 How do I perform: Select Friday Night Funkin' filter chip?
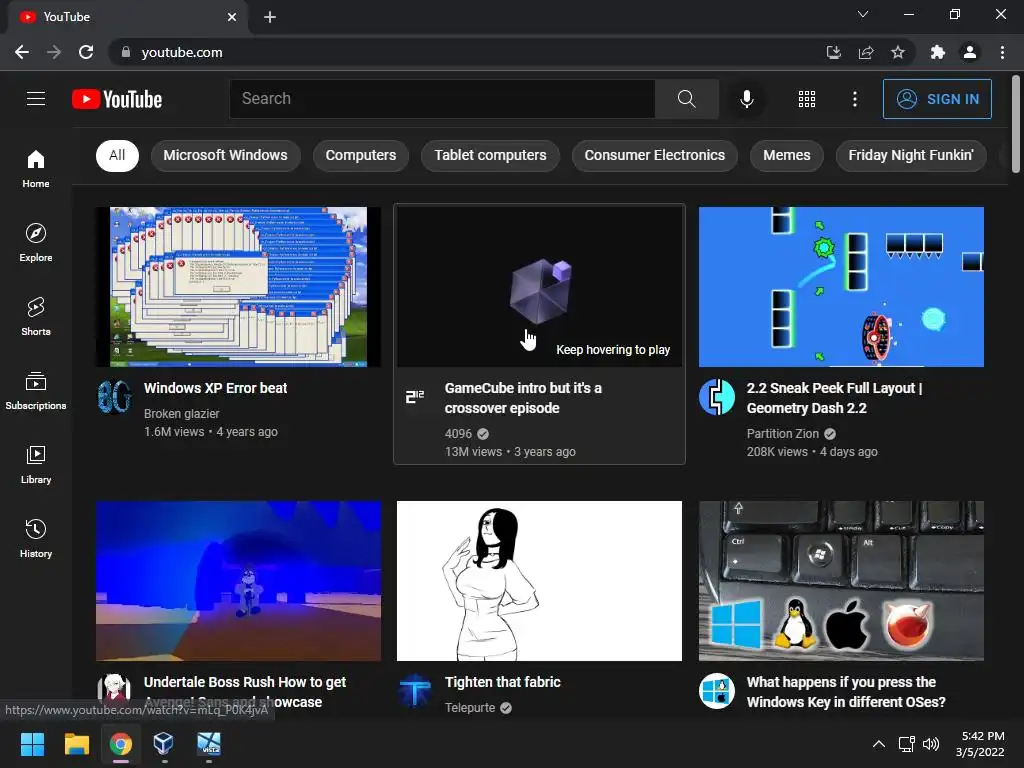tap(911, 155)
